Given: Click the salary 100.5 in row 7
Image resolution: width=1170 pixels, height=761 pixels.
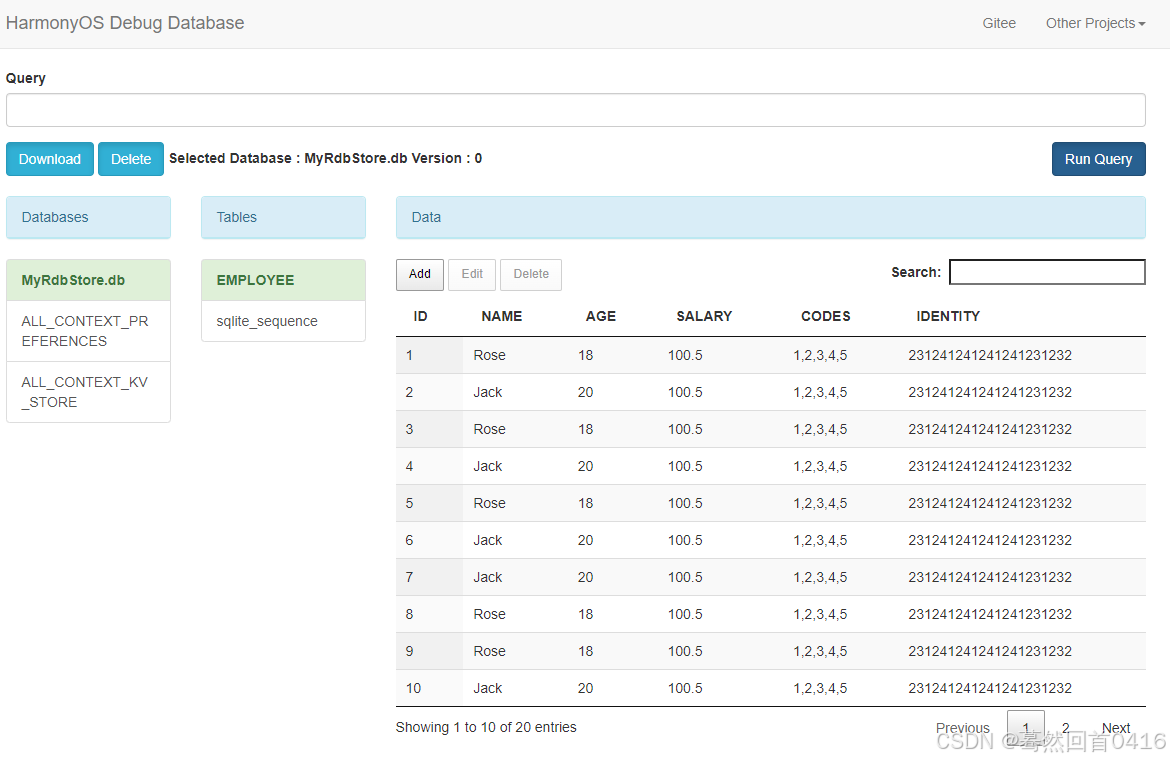Looking at the screenshot, I should click(x=685, y=577).
